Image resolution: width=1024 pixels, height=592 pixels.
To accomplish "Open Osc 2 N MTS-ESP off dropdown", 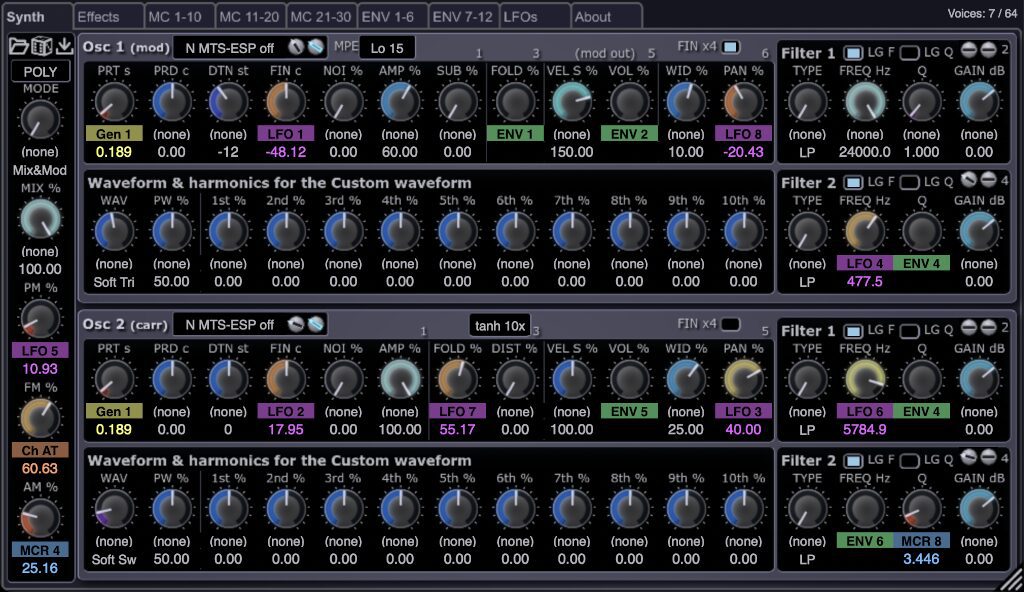I will click(x=230, y=325).
